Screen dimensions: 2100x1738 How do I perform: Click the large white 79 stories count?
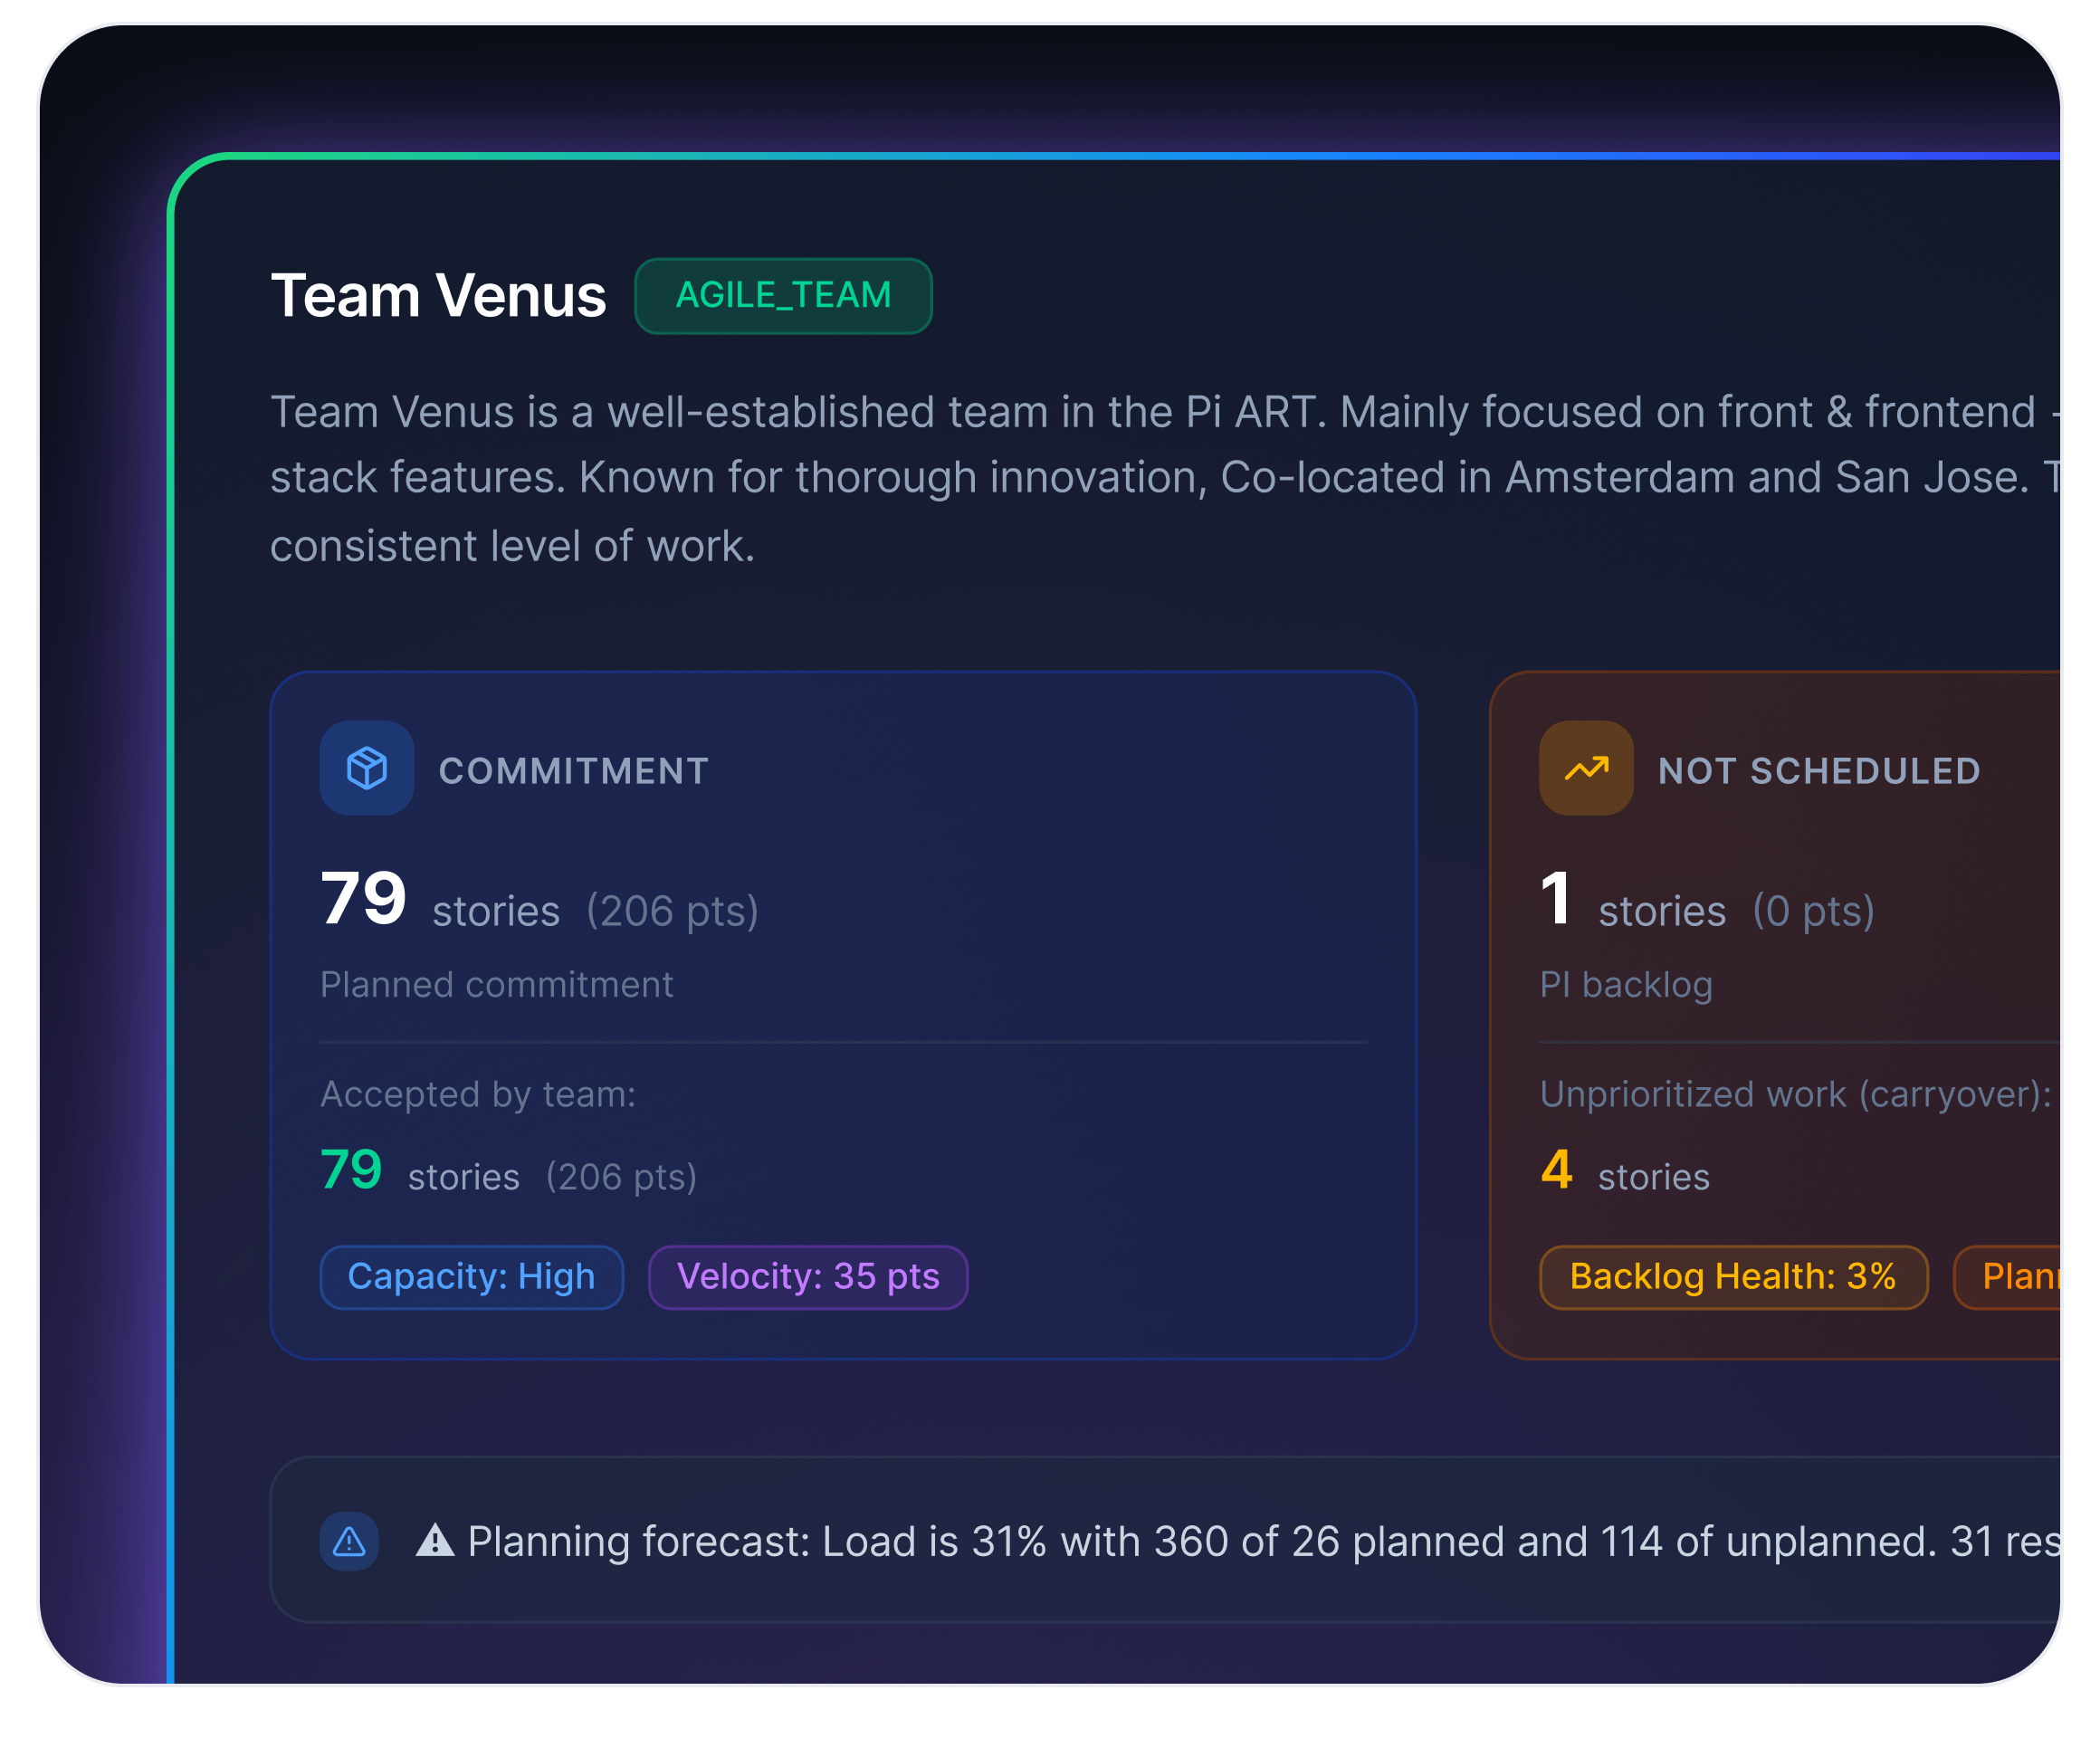coord(363,899)
